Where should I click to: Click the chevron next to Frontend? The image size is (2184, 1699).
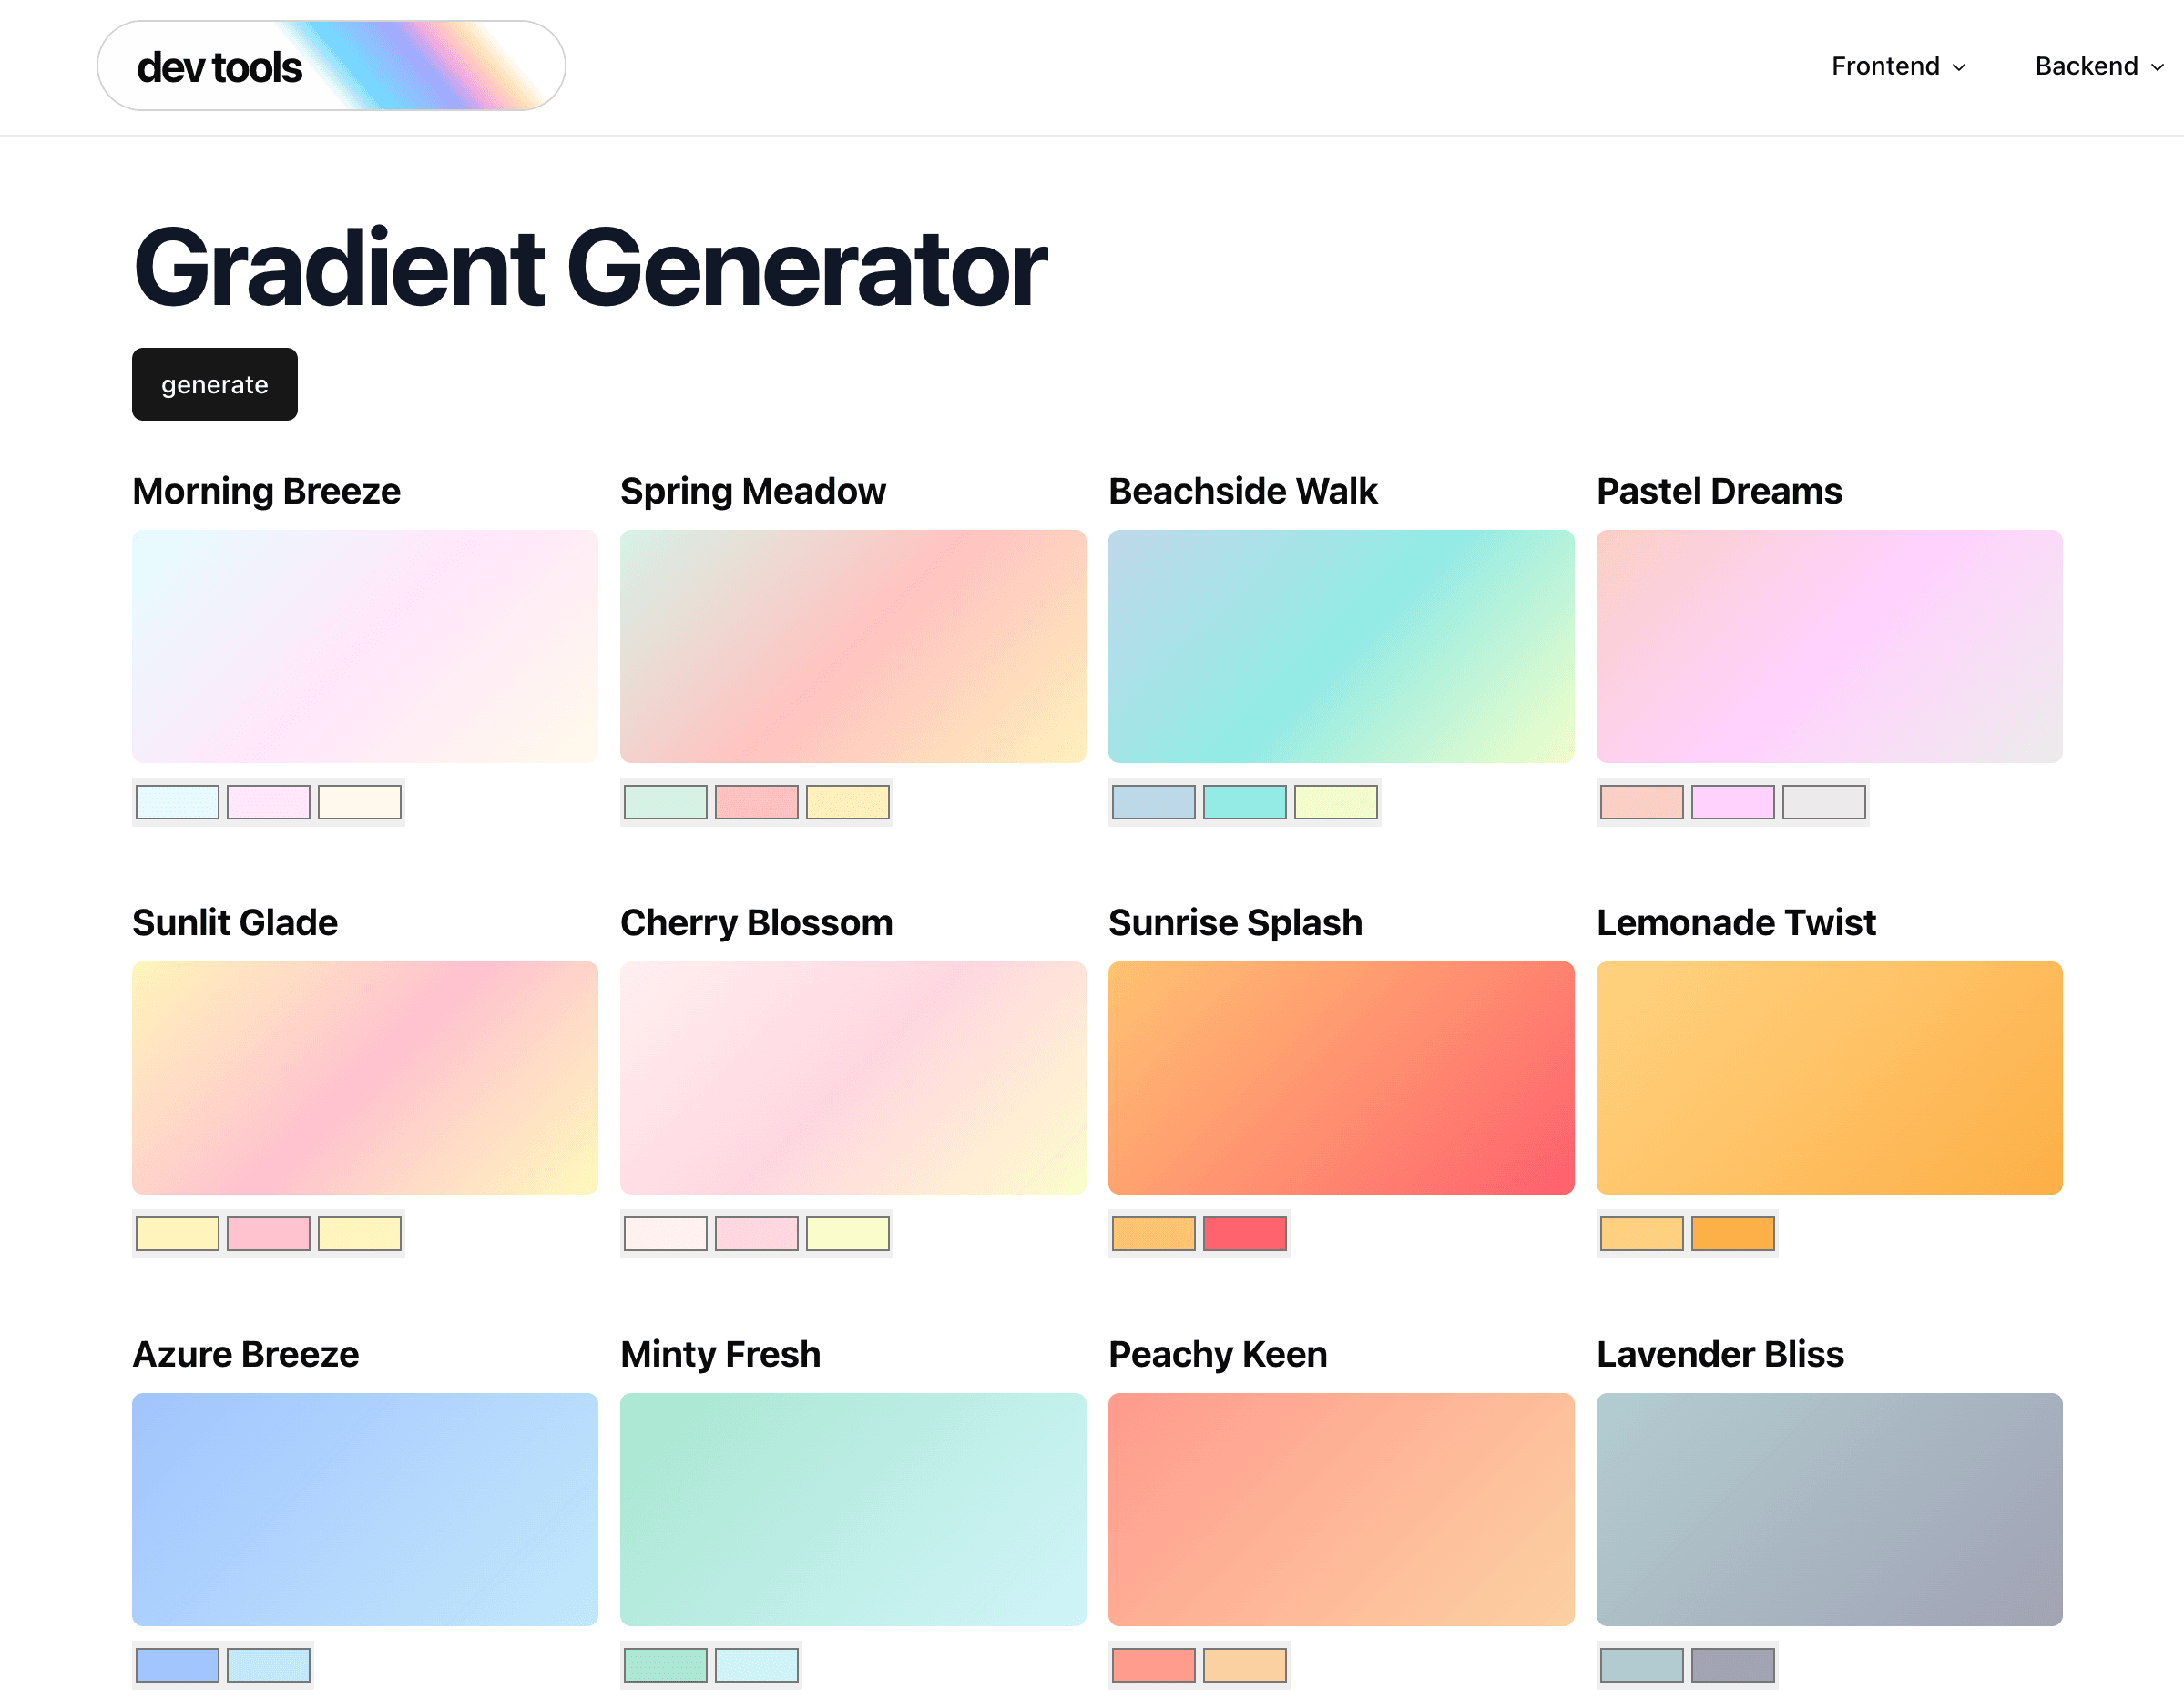click(x=1959, y=67)
